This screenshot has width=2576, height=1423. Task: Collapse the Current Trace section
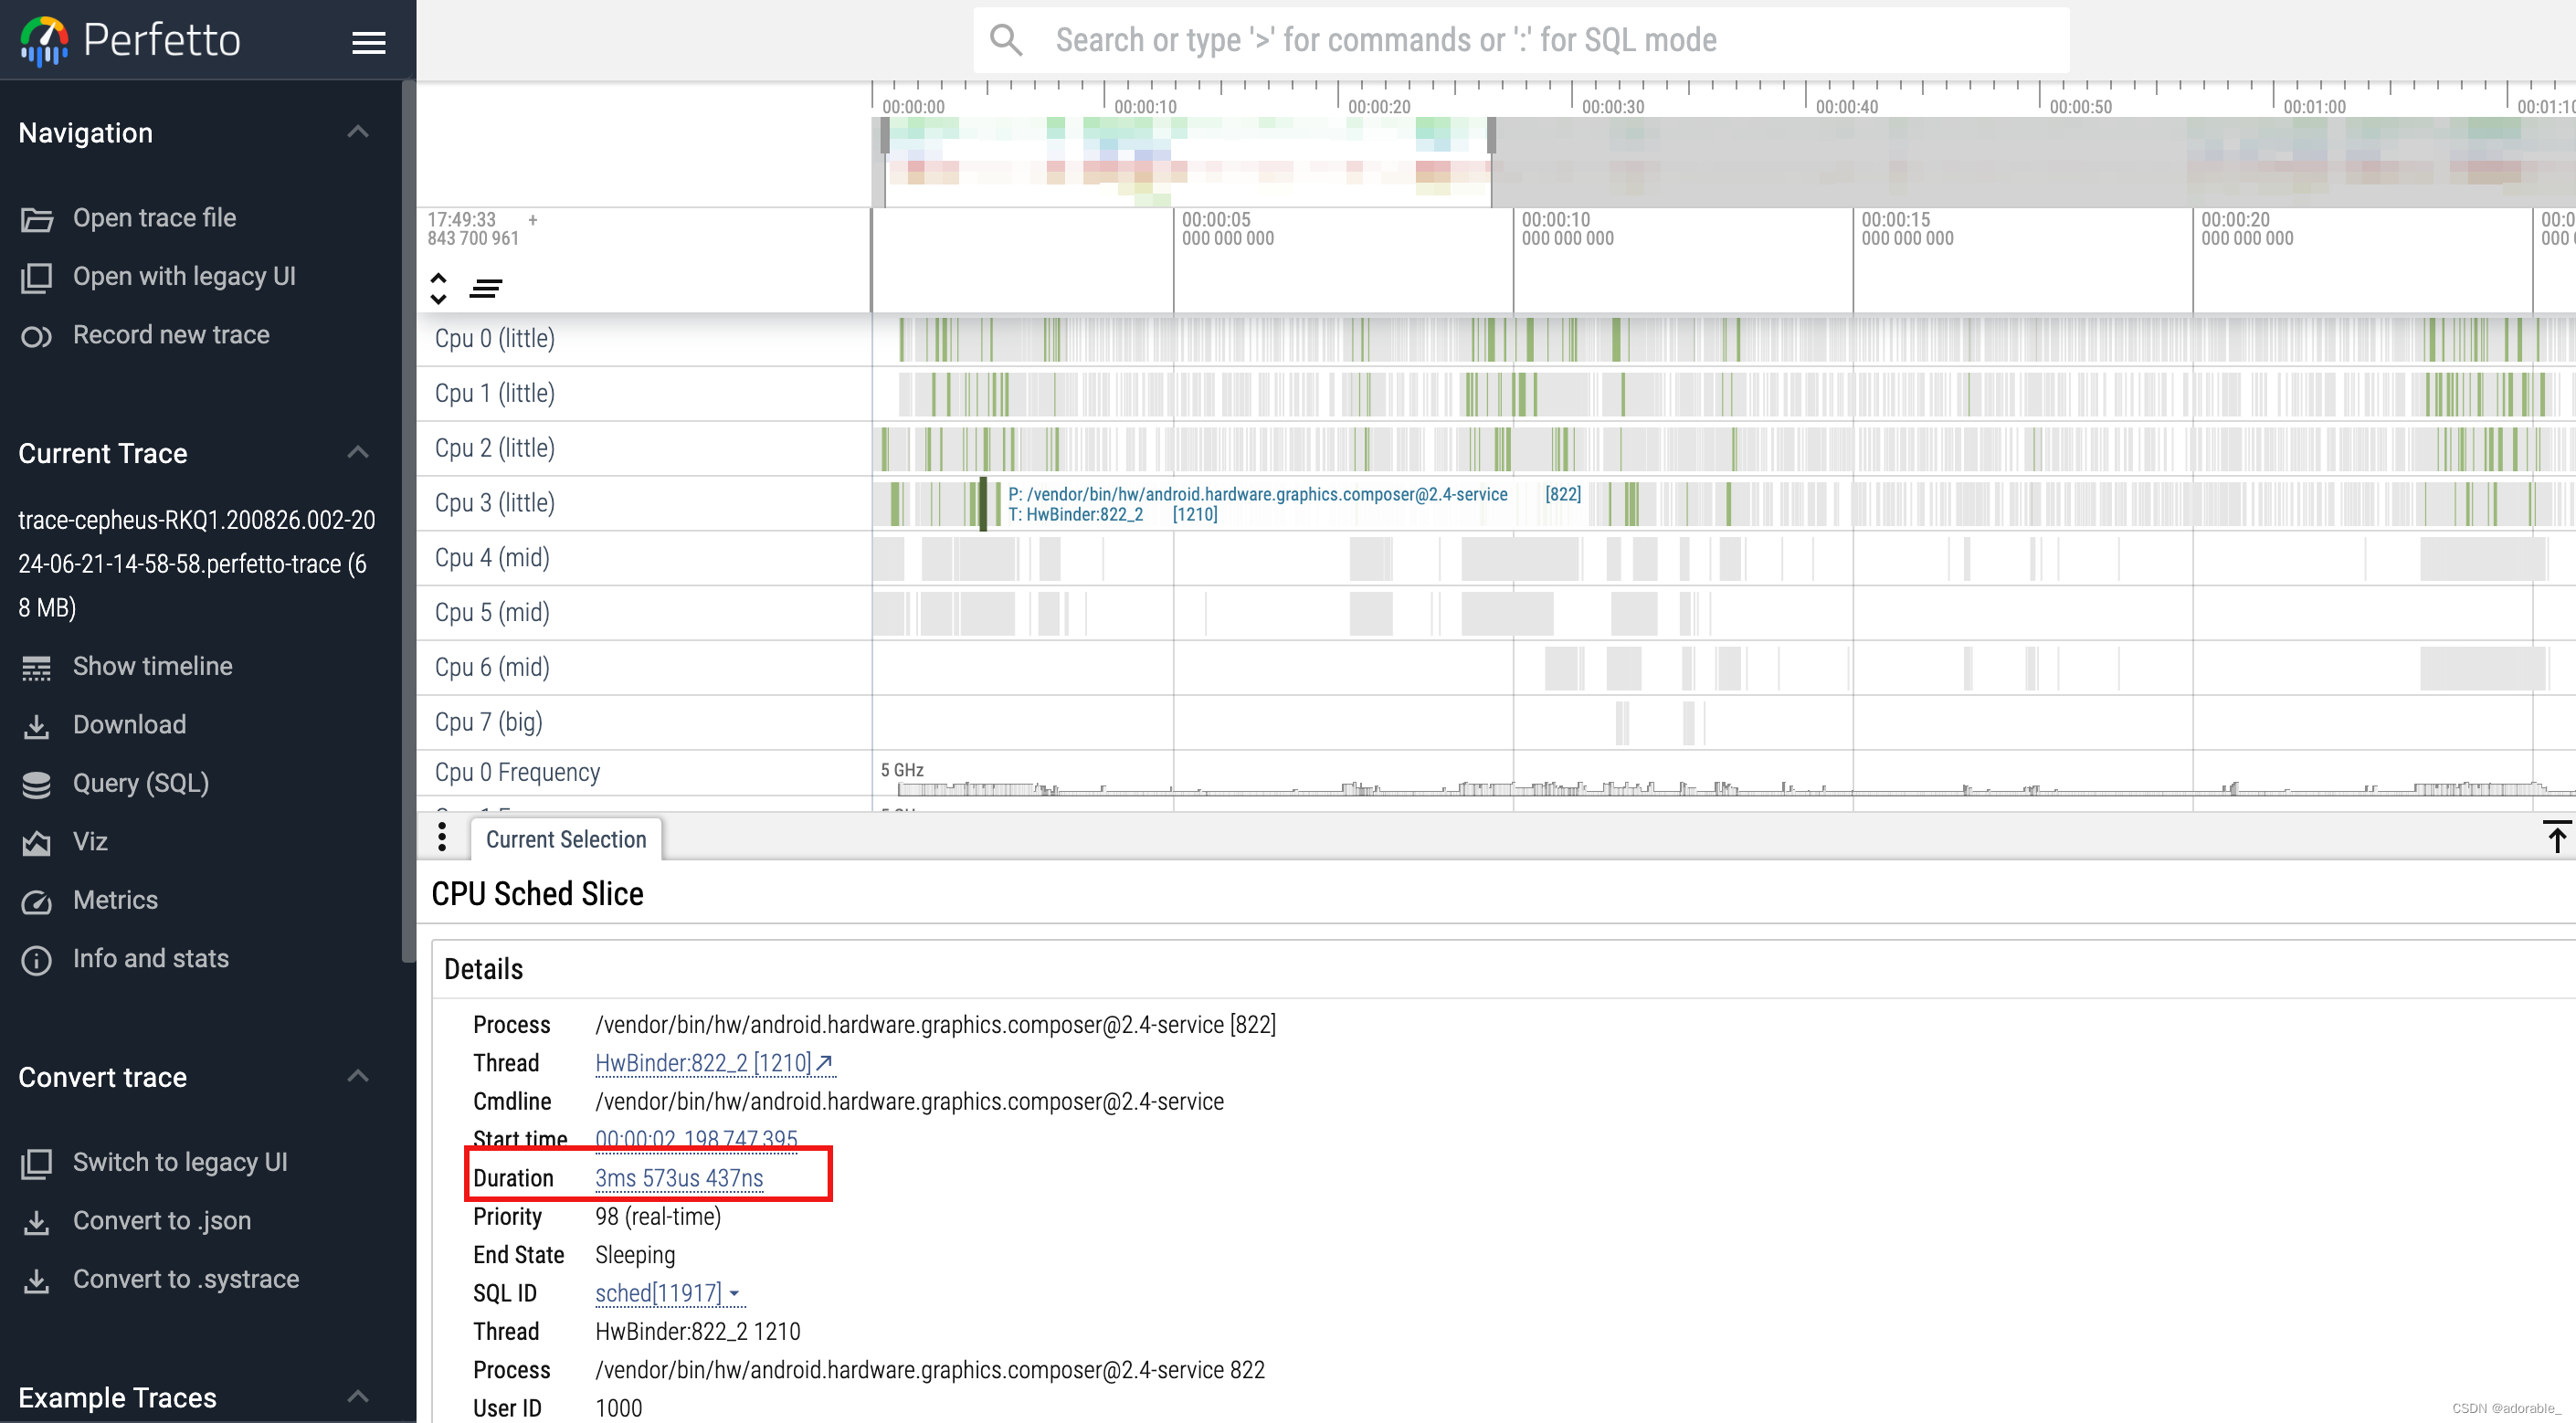pyautogui.click(x=355, y=454)
